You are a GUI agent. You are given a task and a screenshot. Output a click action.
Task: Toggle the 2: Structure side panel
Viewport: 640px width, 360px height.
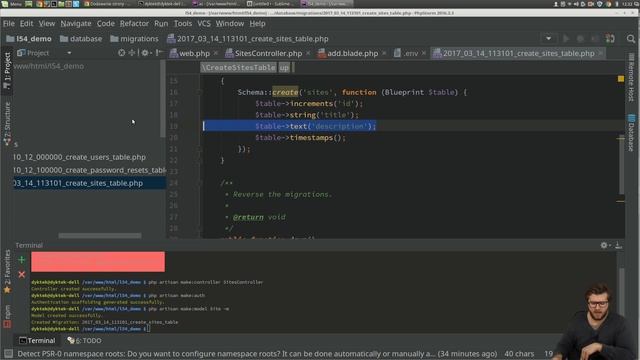coord(7,123)
